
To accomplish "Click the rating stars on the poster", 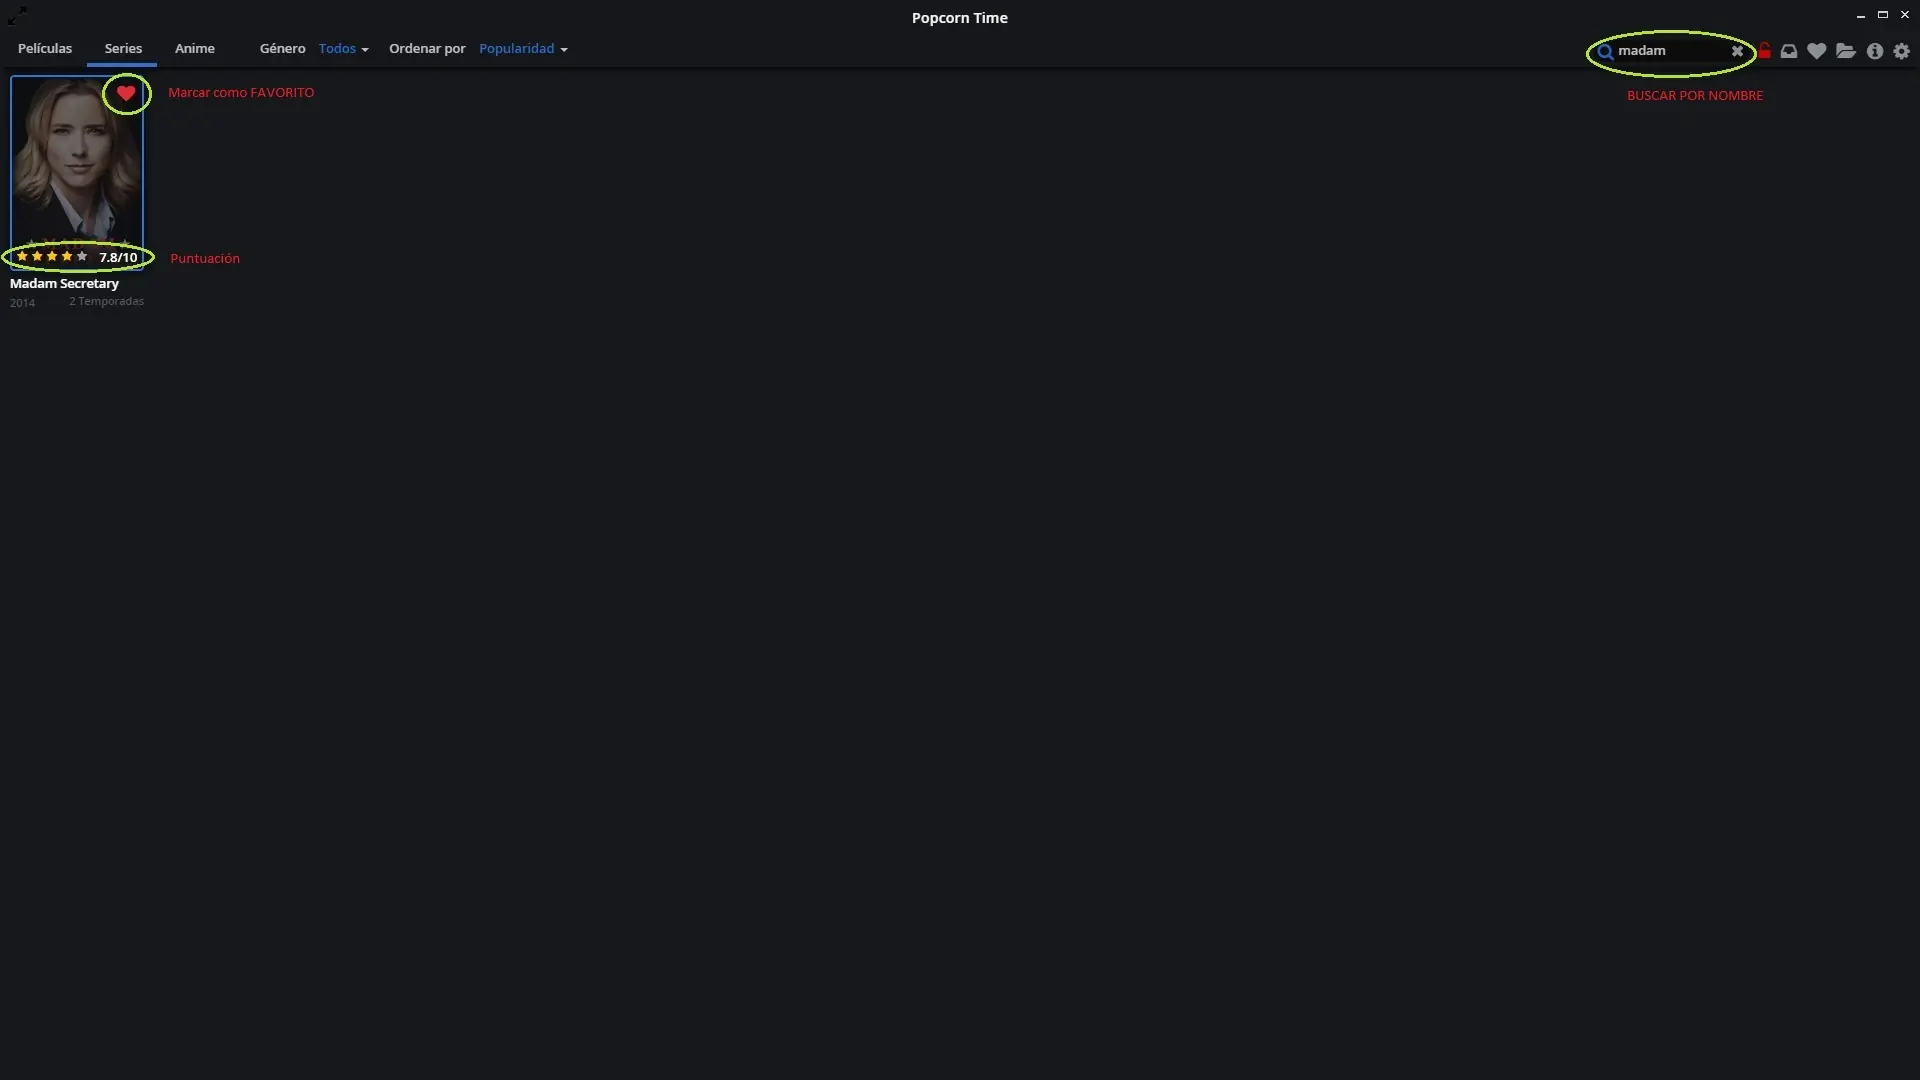I will point(52,257).
